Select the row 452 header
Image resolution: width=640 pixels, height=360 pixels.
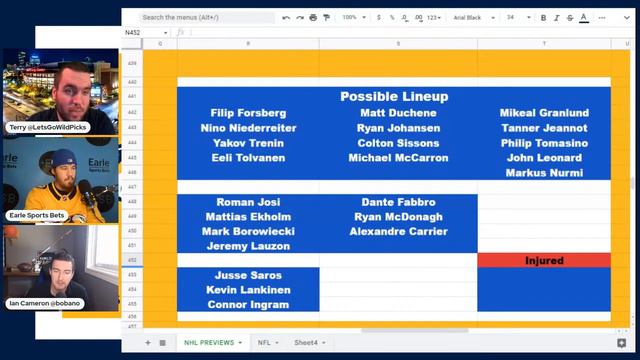pyautogui.click(x=132, y=260)
